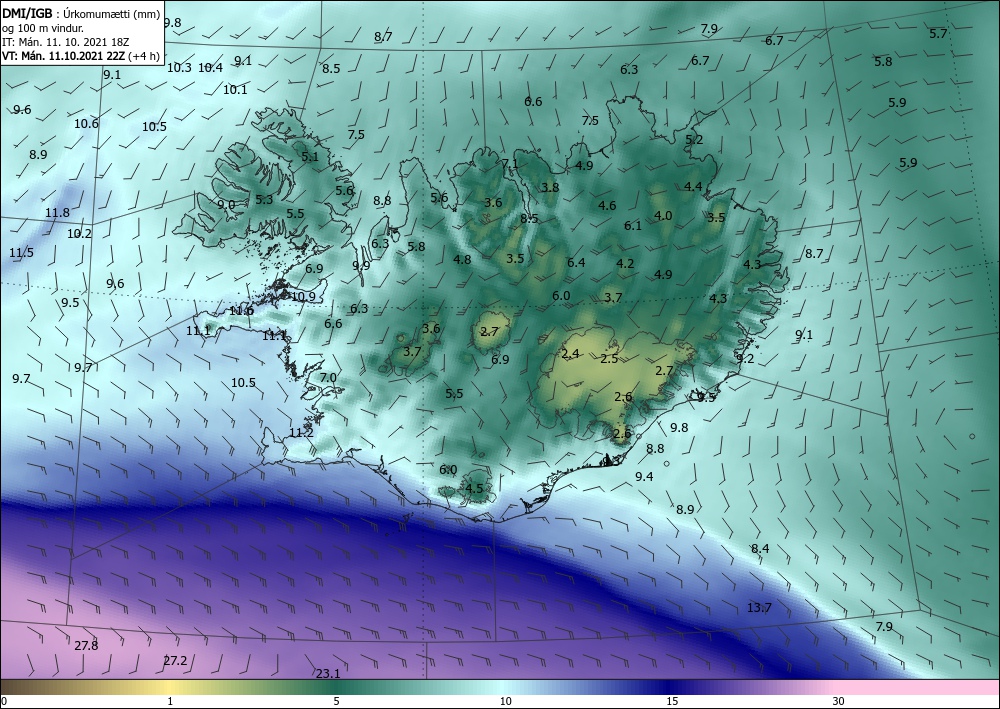Viewport: 1000px width, 709px height.
Task: Click the 10.2 value on the map
Action: 79,233
